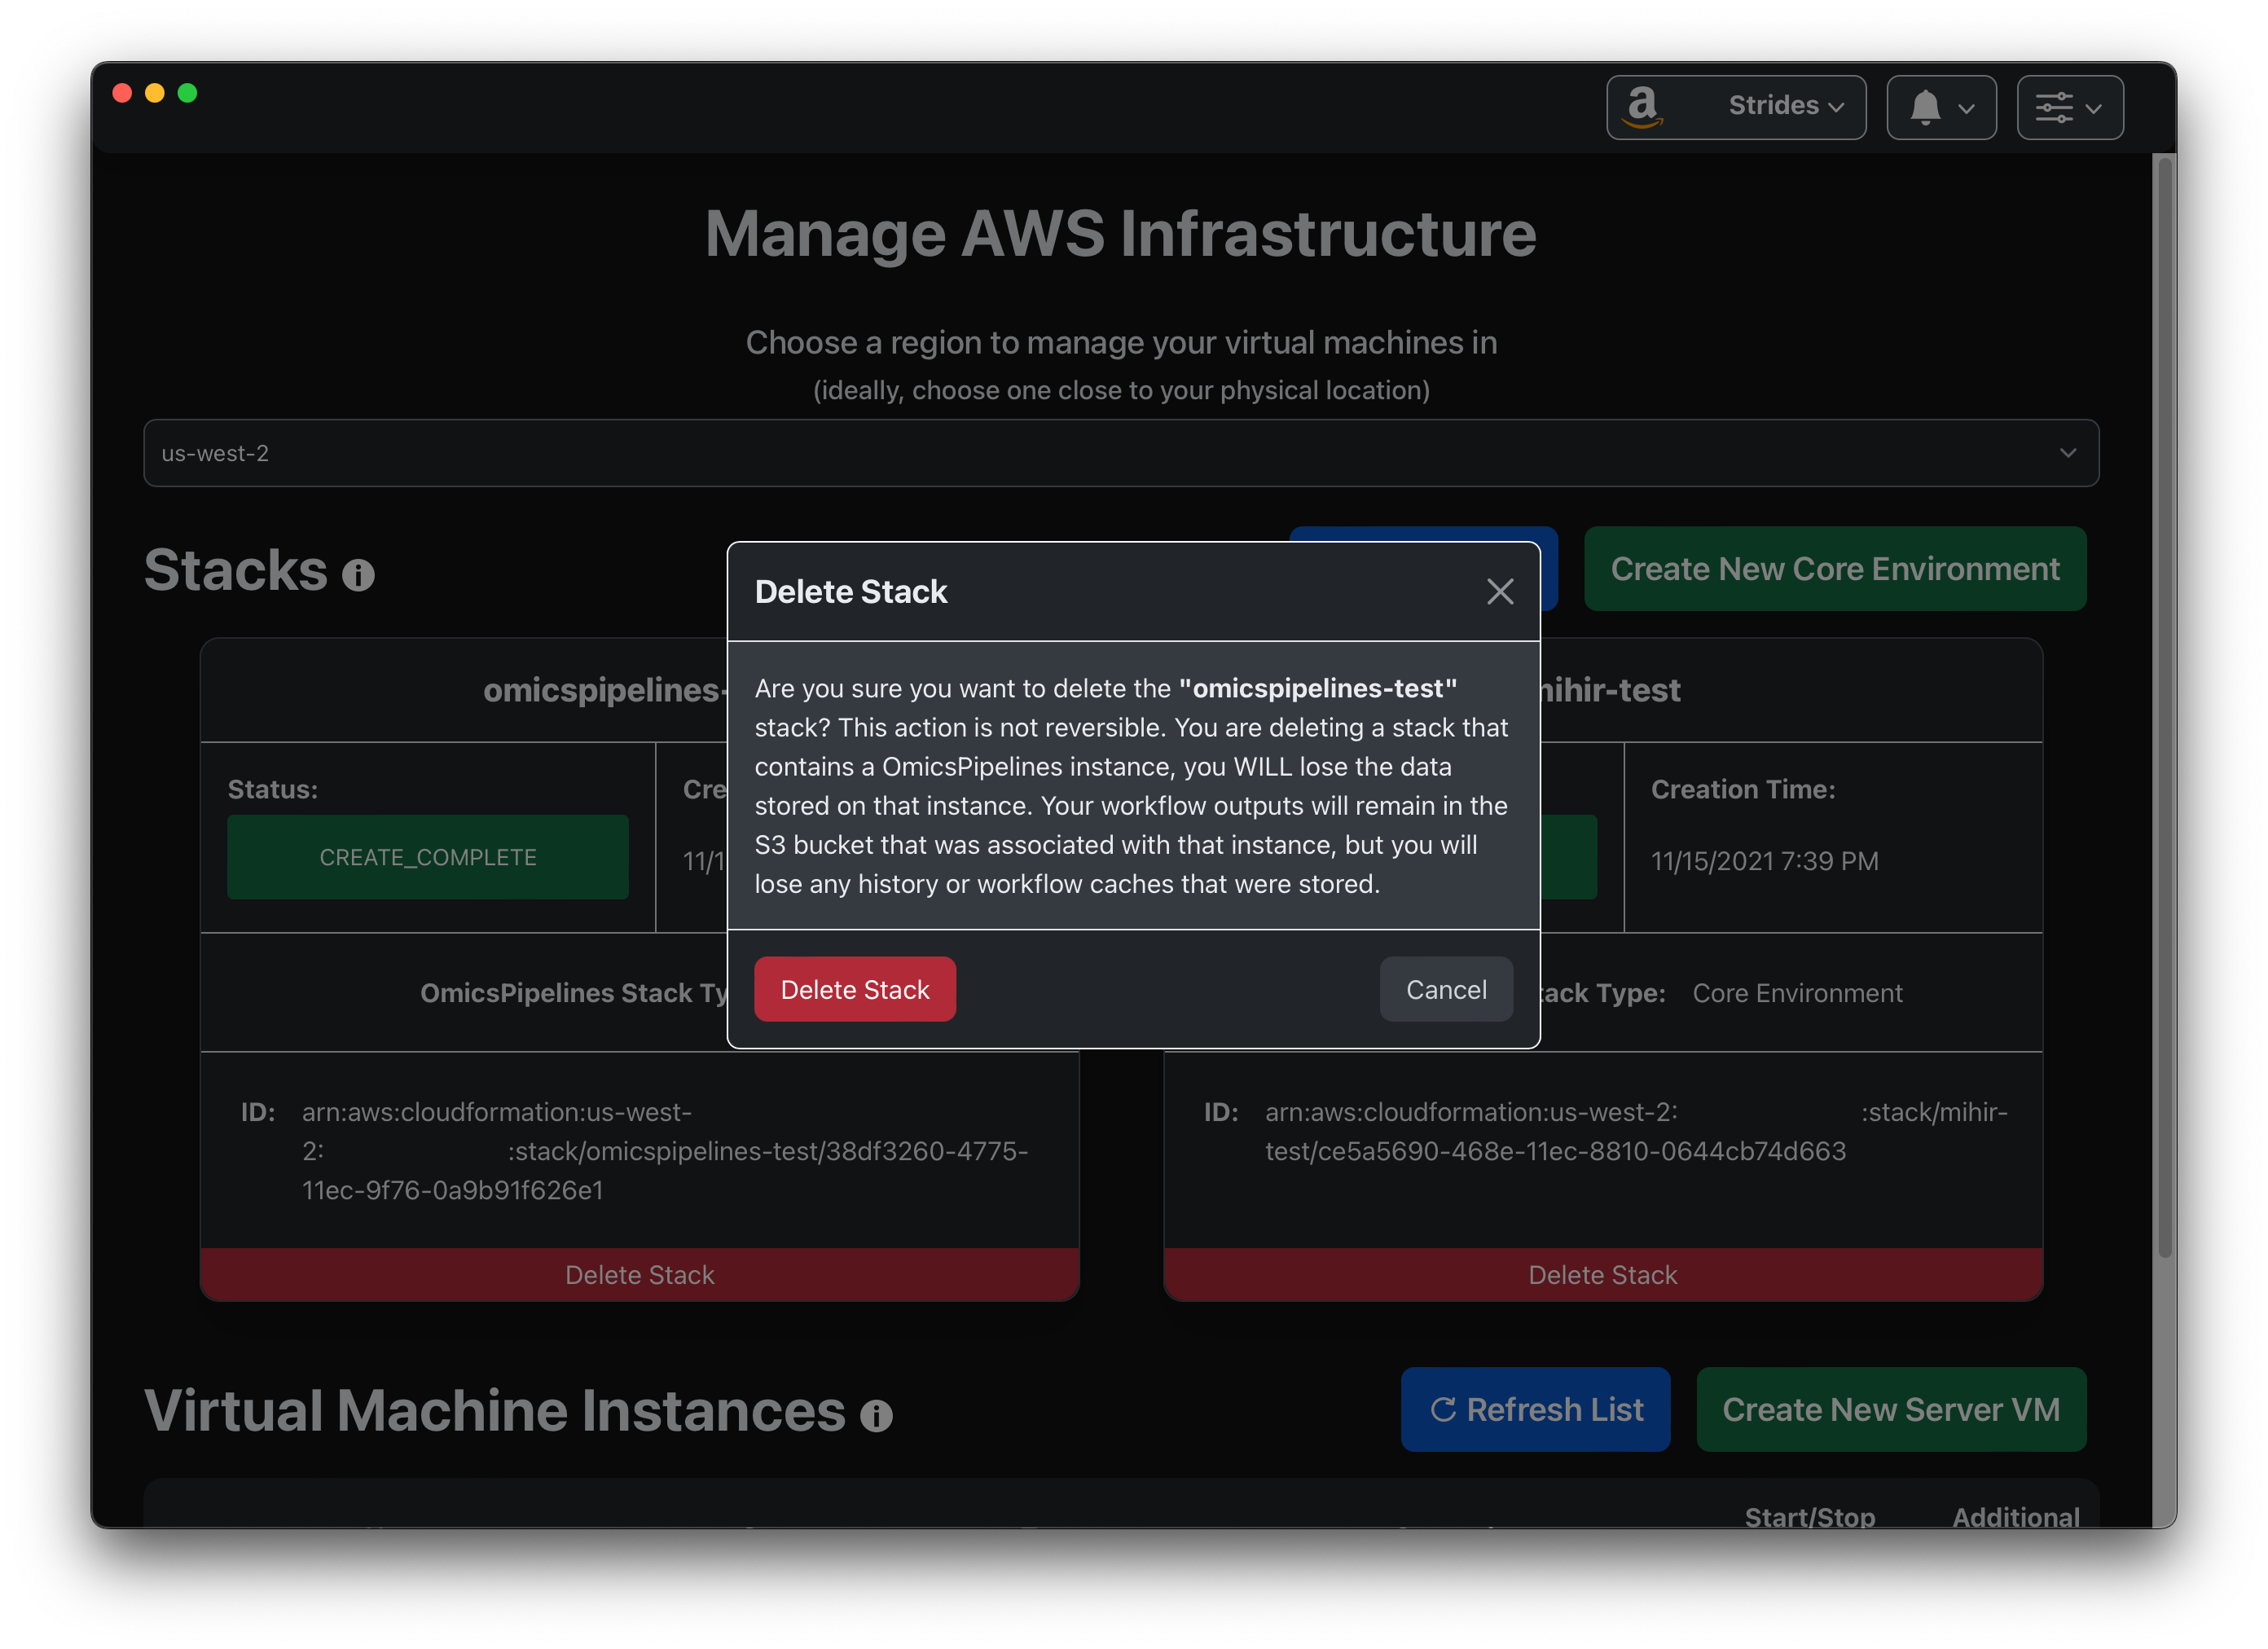Confirm deletion with Delete Stack button
Viewport: 2268px width, 1649px height.
coord(854,988)
